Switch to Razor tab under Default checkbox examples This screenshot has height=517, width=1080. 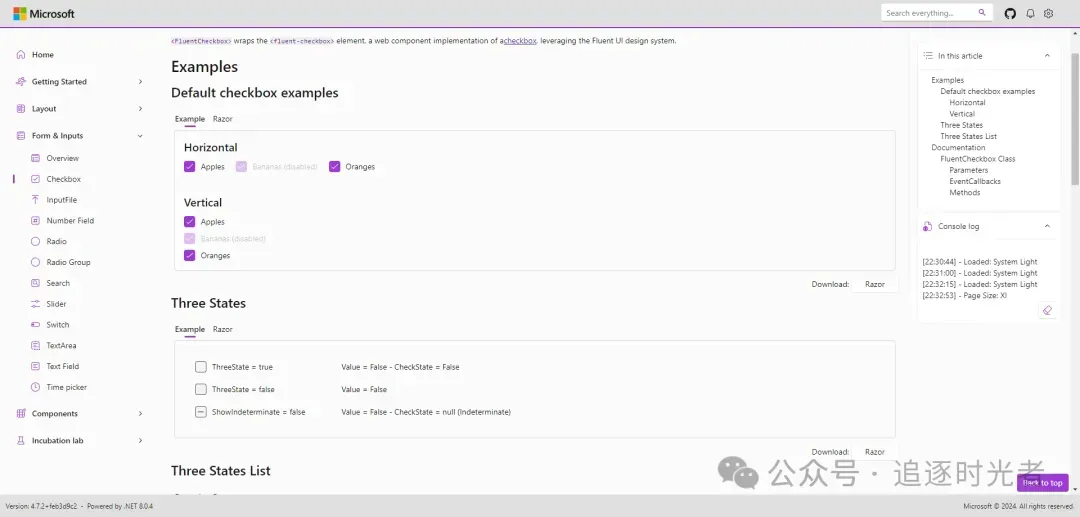click(x=222, y=119)
